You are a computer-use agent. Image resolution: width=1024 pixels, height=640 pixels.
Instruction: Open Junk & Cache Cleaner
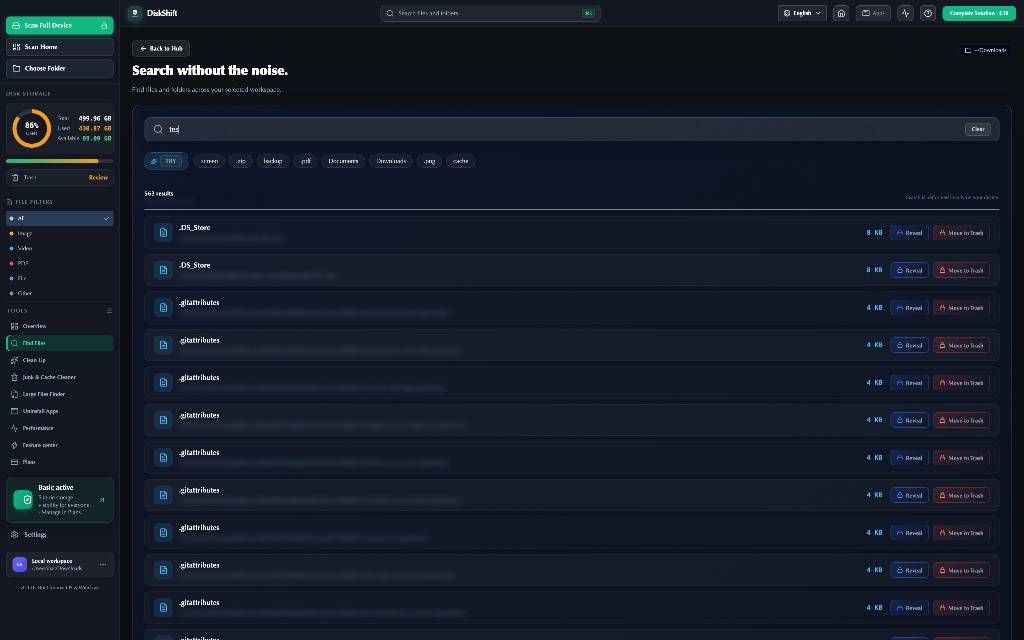click(59, 377)
